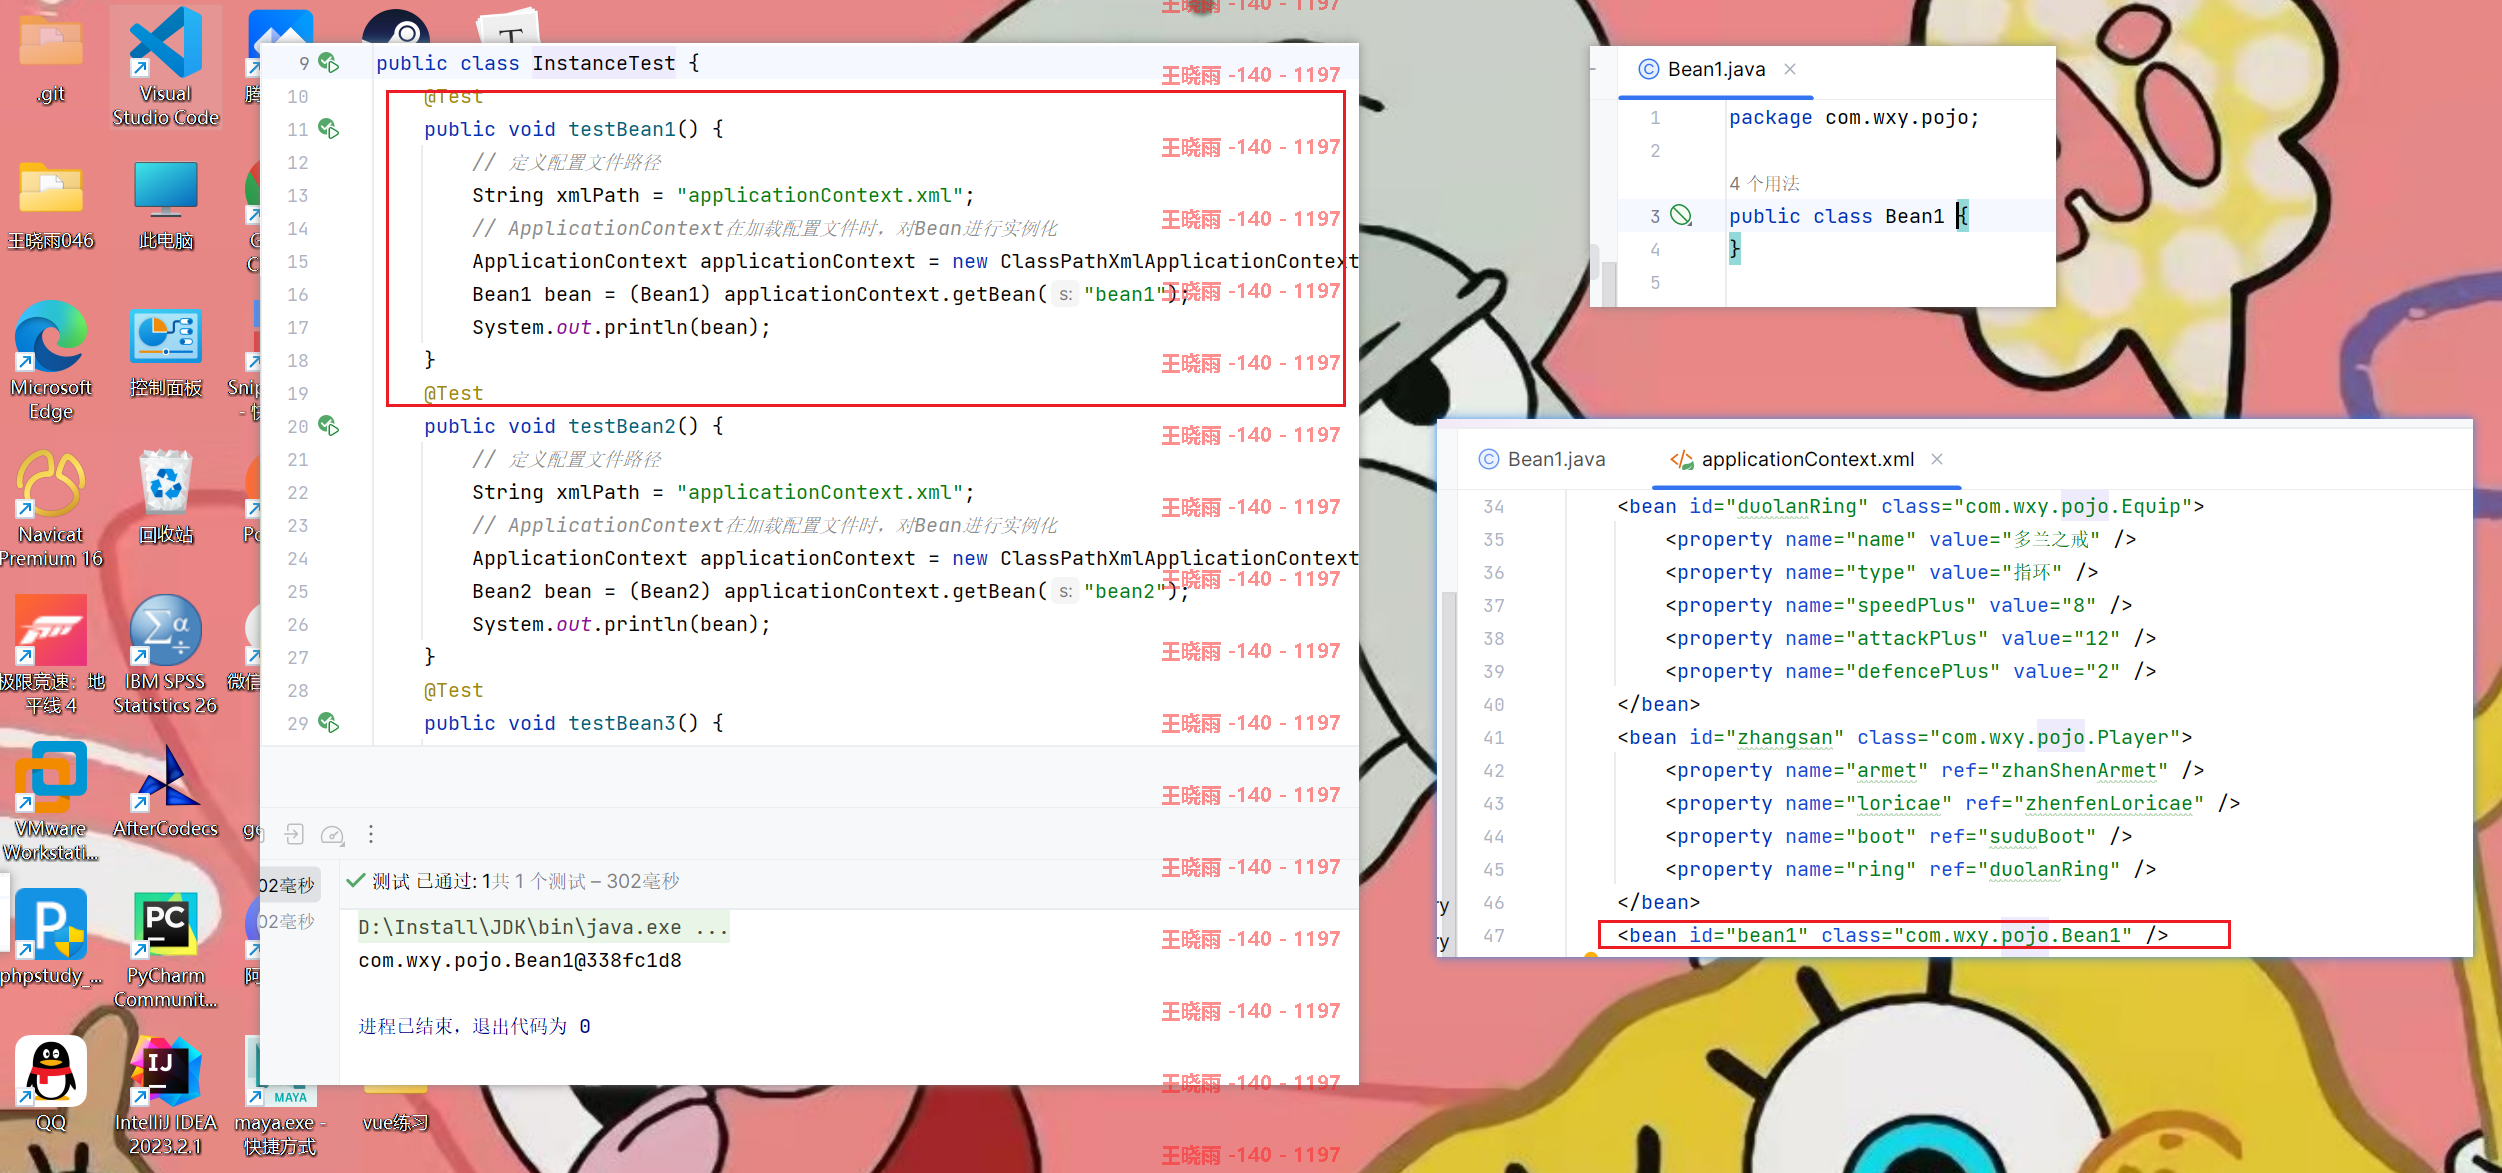
Task: Launch Microsoft Edge shortcut
Action: tap(51, 360)
